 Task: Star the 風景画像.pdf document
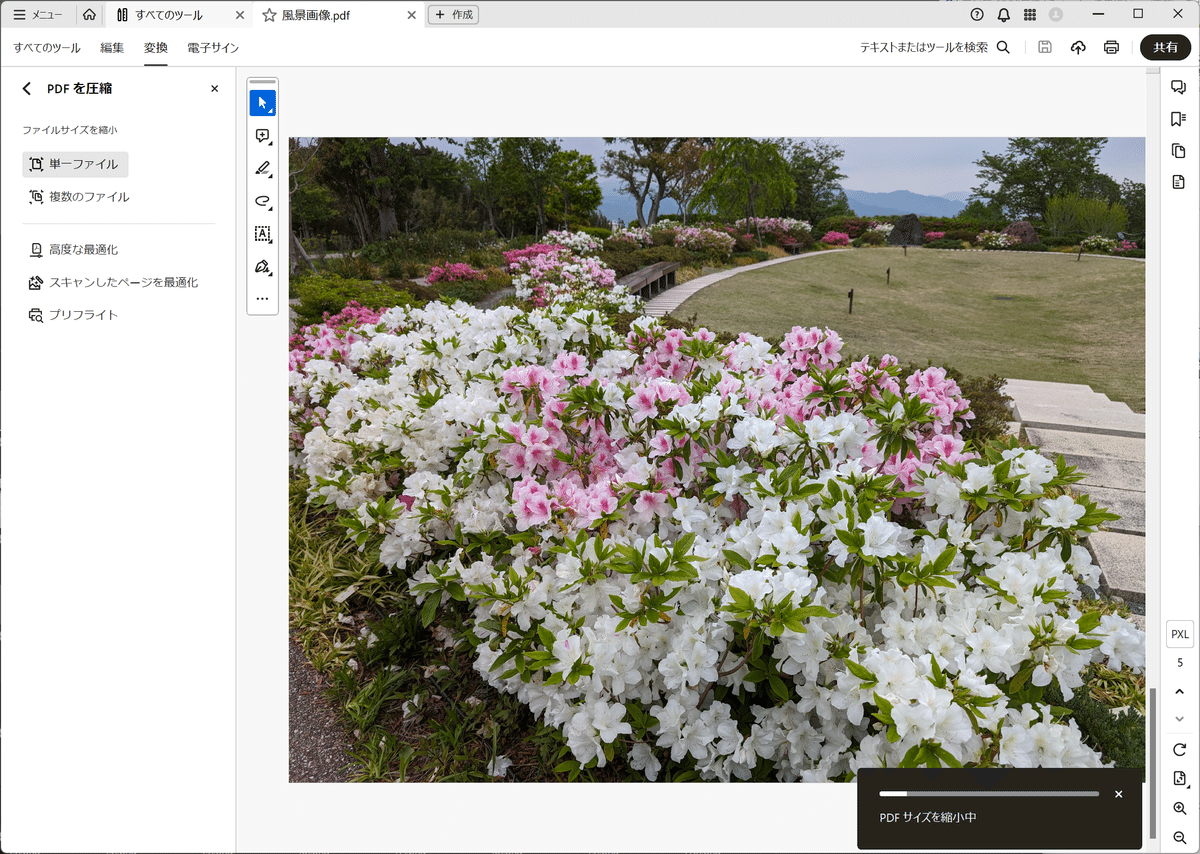(x=269, y=15)
